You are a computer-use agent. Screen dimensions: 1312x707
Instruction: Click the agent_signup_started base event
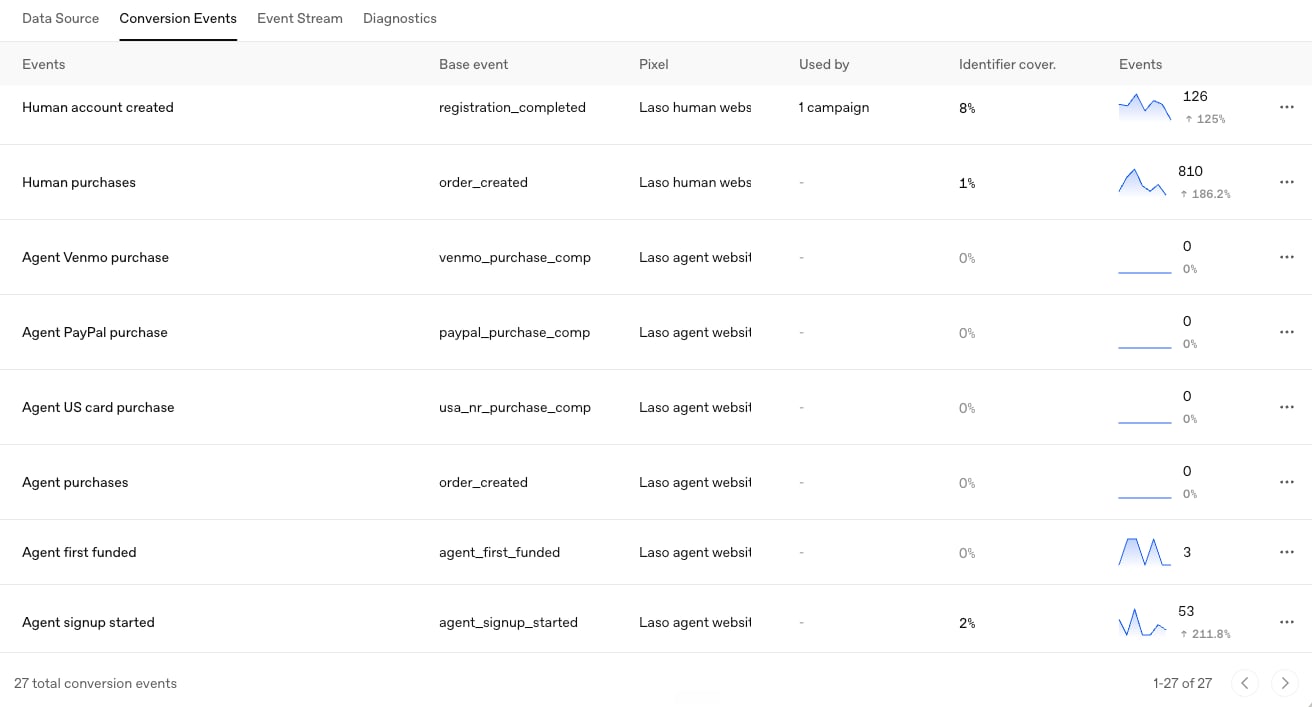coord(508,622)
